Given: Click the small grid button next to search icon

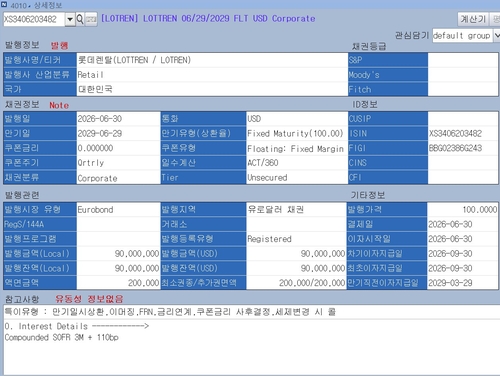Looking at the screenshot, I should [91, 19].
